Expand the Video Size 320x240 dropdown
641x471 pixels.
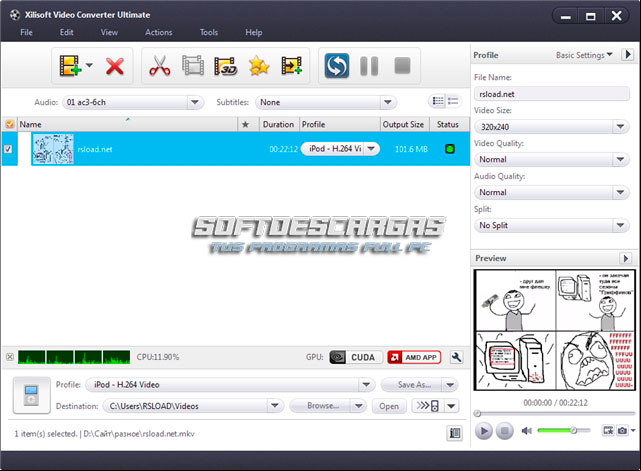click(x=620, y=127)
